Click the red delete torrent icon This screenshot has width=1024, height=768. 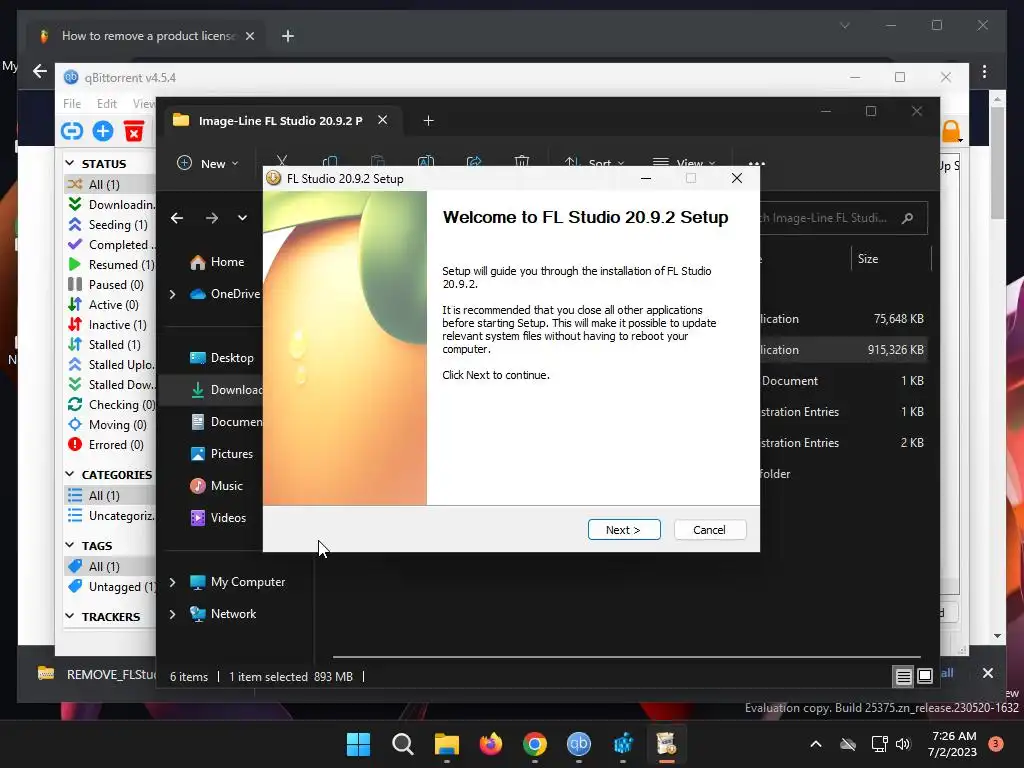coord(134,131)
